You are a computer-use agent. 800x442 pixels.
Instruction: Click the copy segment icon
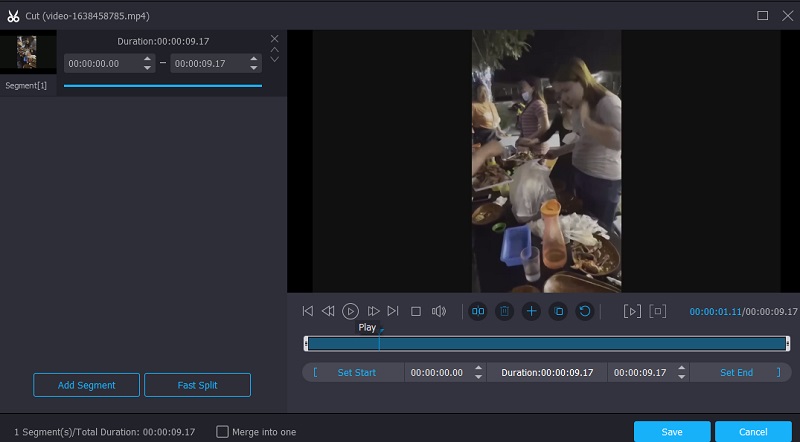tap(559, 311)
